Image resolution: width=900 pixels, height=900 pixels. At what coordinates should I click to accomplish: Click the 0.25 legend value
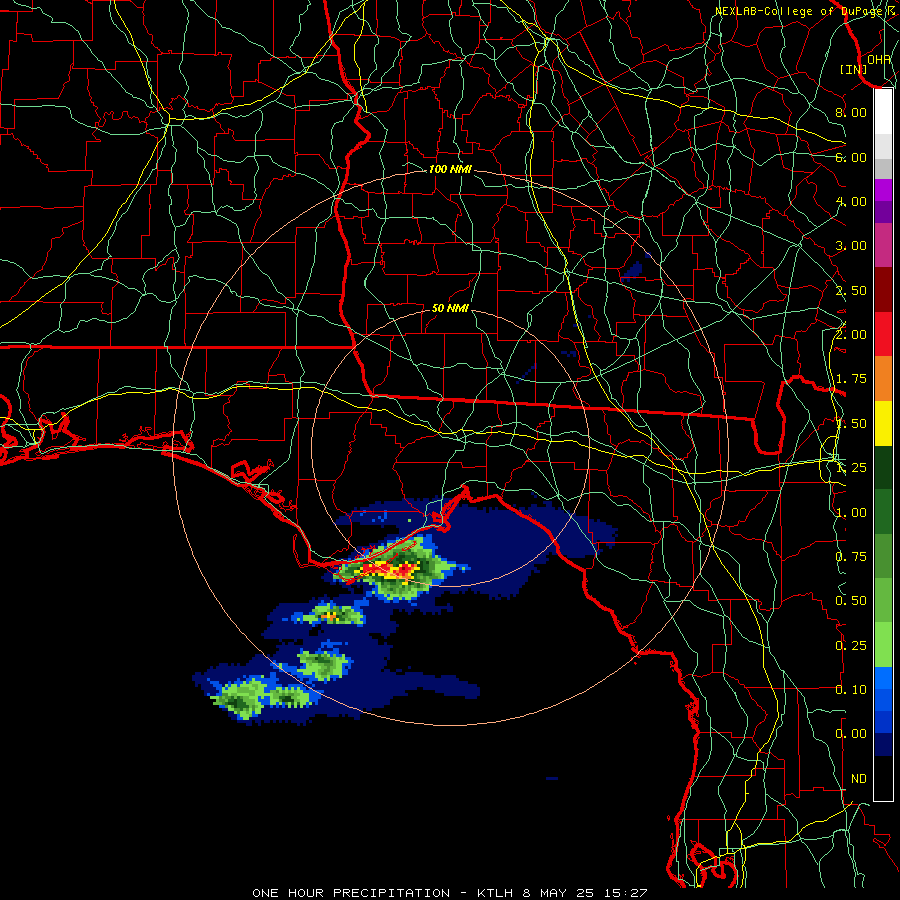[851, 646]
